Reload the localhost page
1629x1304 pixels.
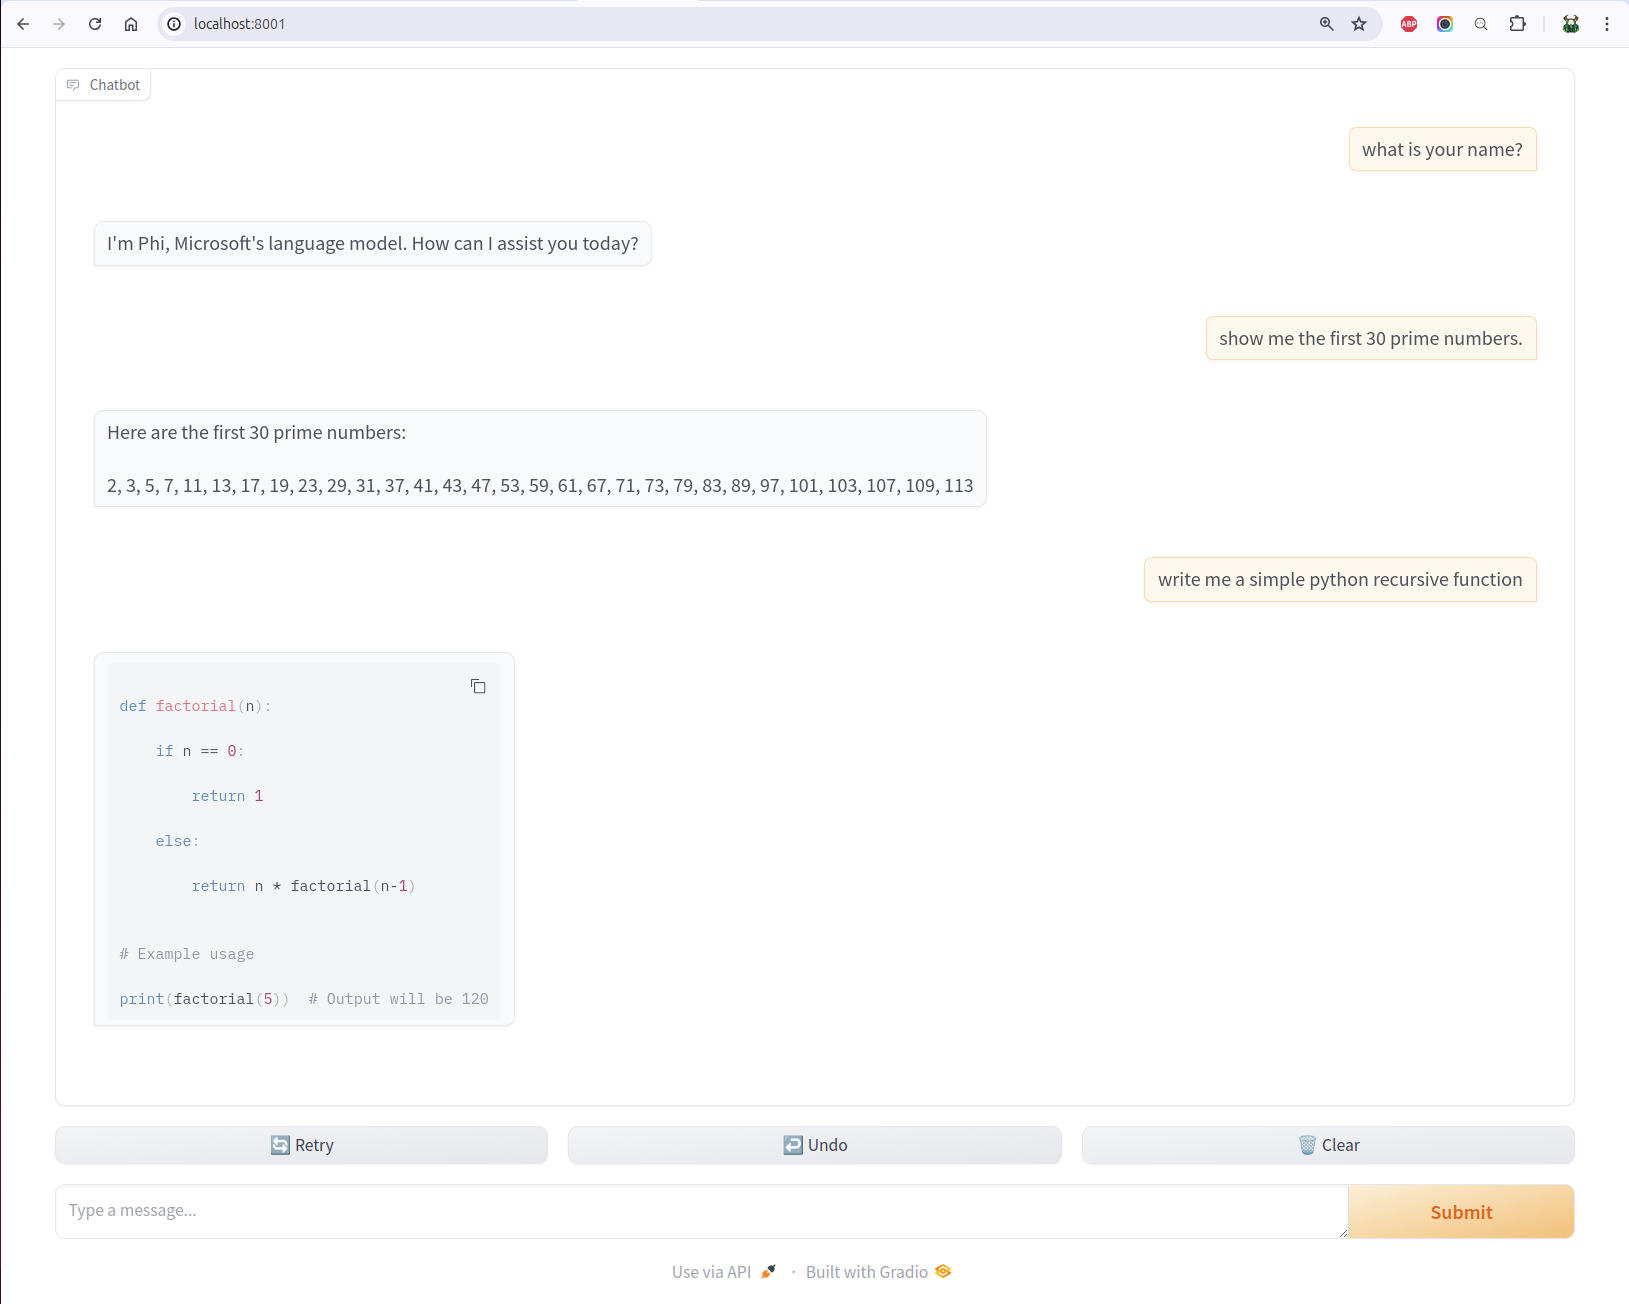tap(95, 24)
